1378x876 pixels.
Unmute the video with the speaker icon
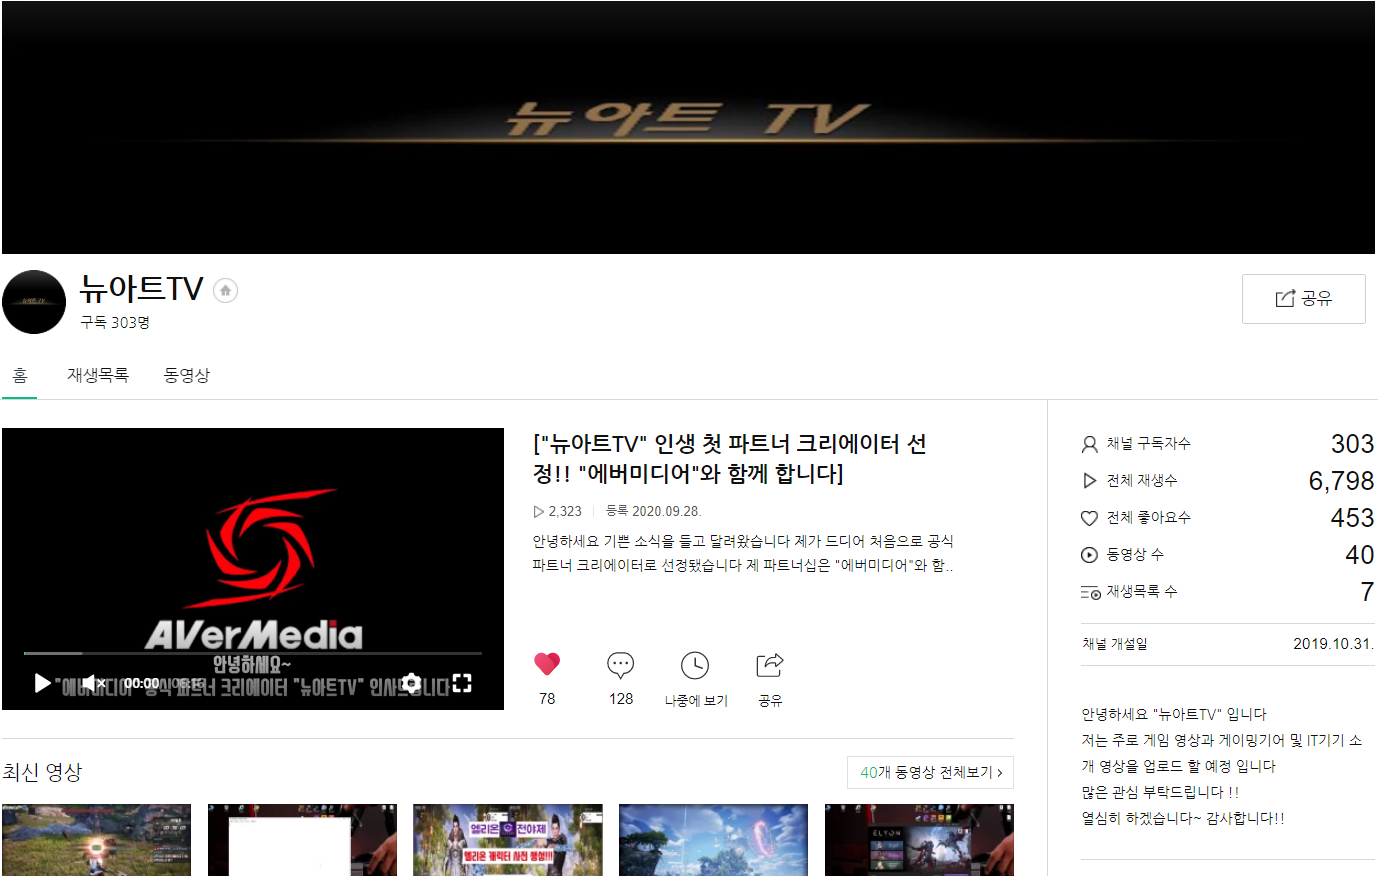[93, 683]
